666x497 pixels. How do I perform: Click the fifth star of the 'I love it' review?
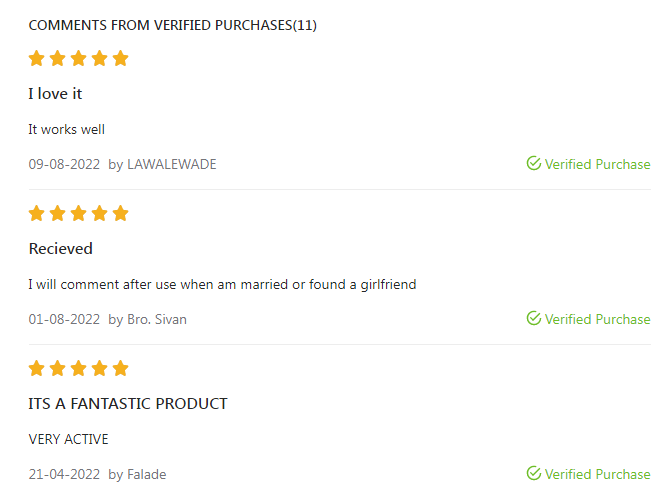pos(121,58)
